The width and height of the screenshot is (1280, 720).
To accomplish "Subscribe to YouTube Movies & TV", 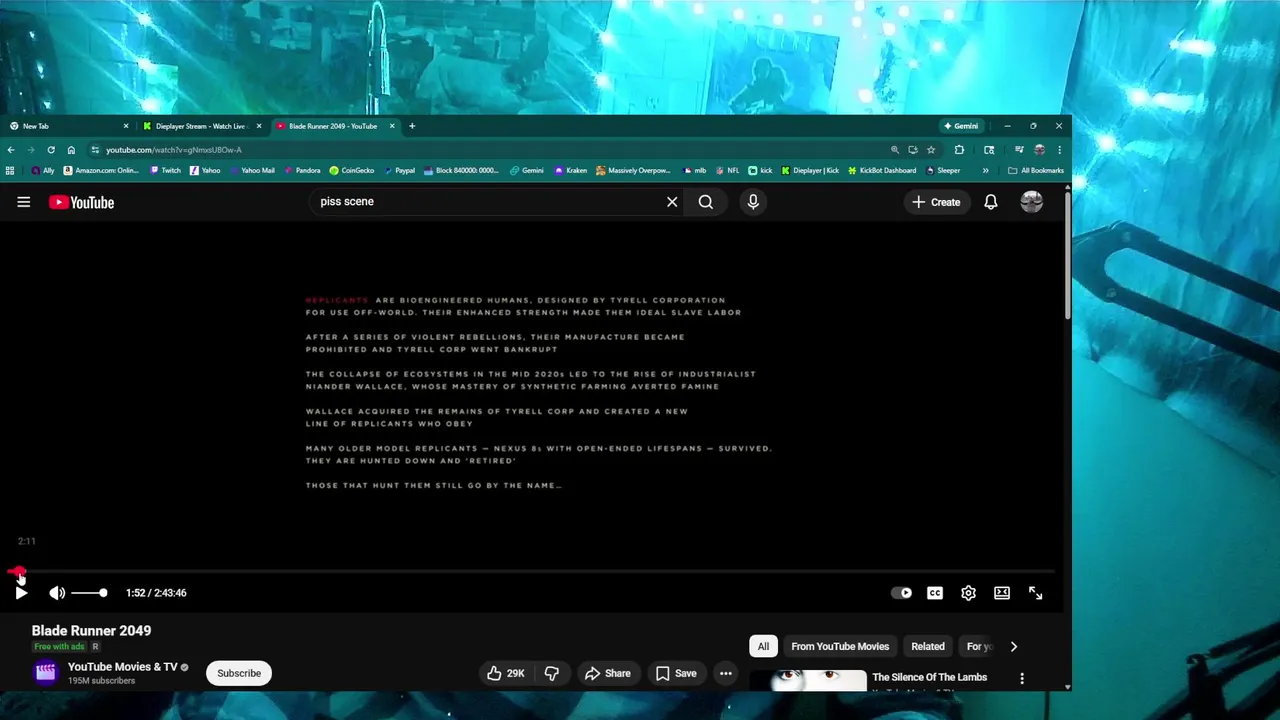I will (239, 673).
